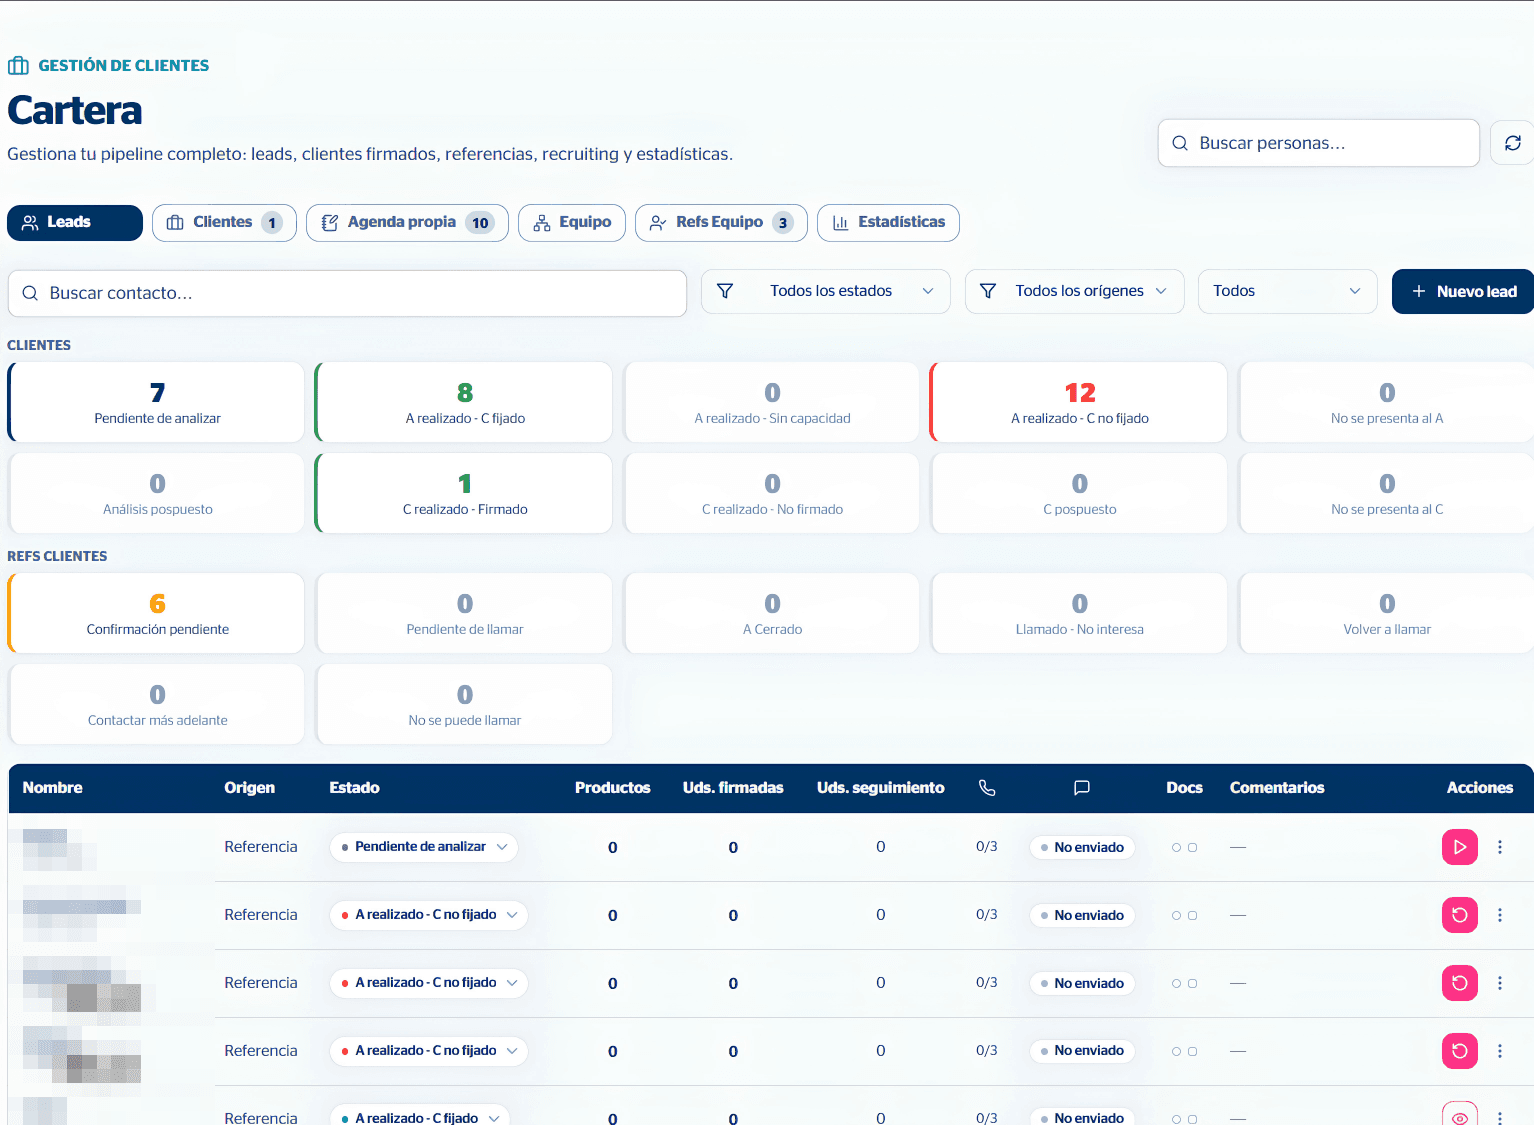Filter by C realizado - Firmado card

464,493
